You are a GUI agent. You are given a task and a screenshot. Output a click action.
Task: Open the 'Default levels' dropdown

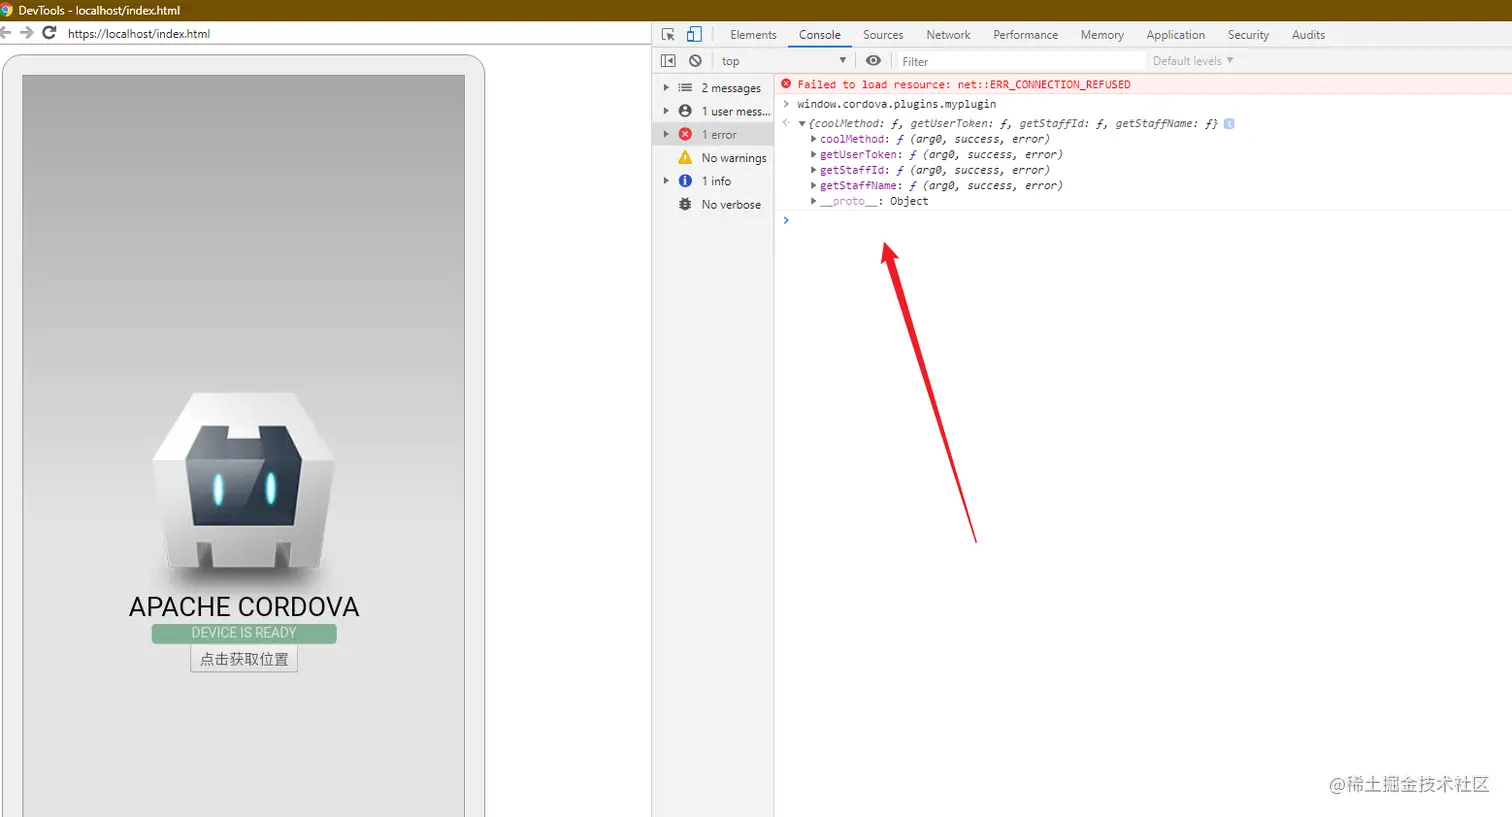tap(1193, 61)
